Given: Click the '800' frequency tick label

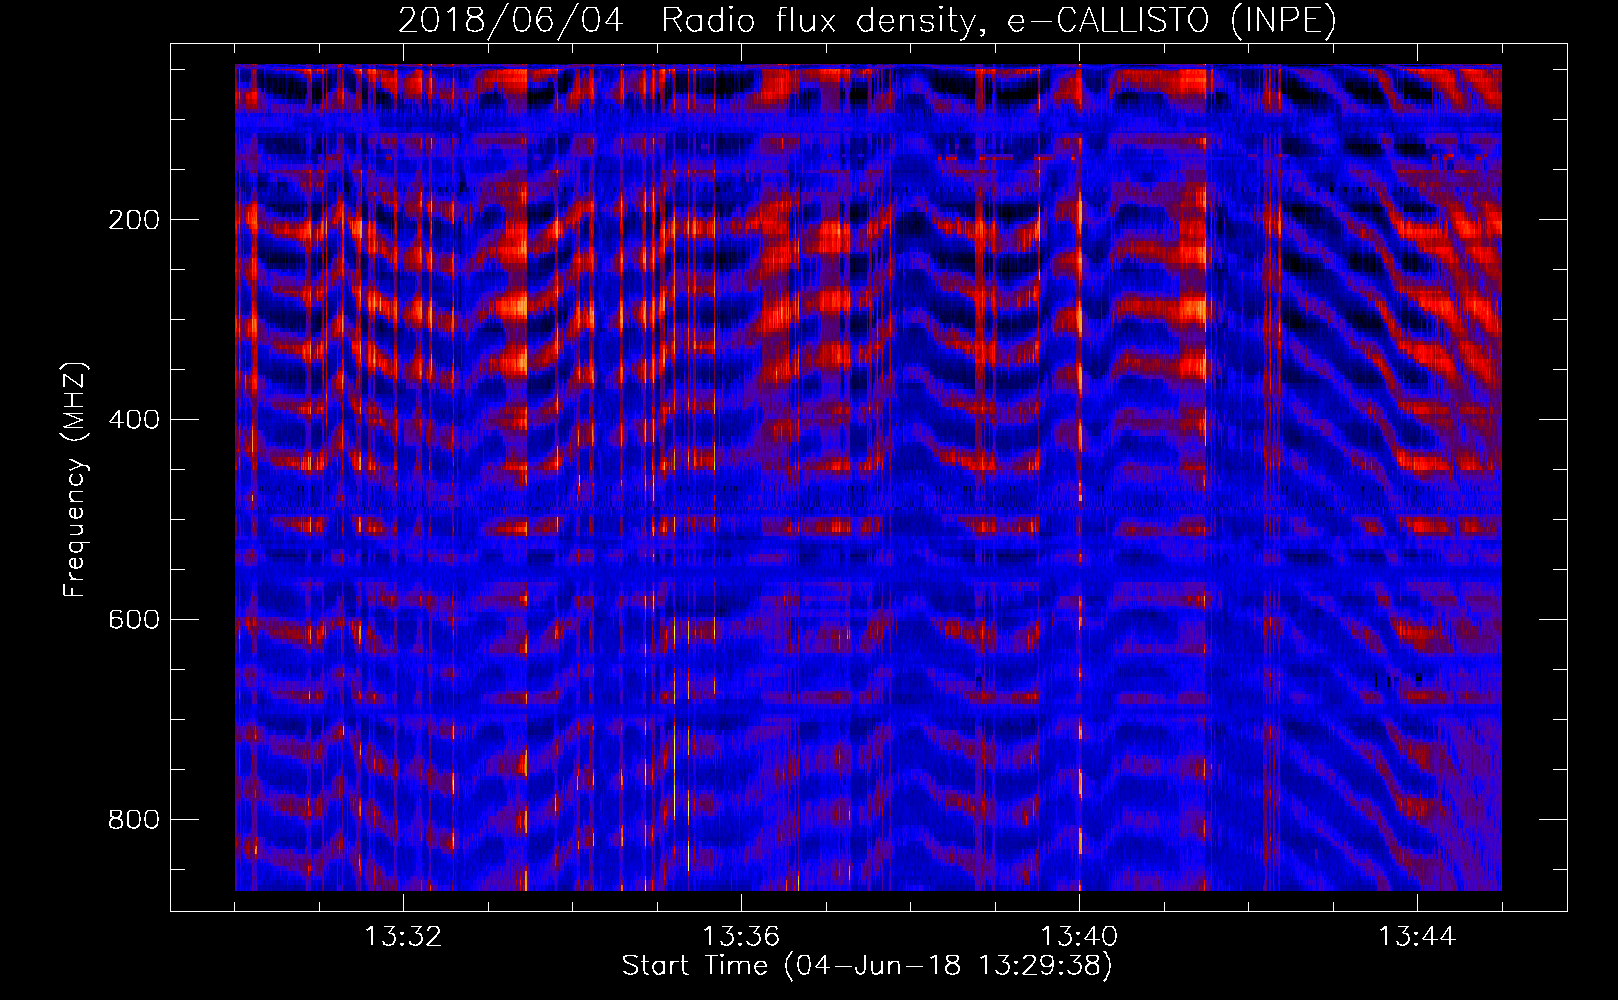Looking at the screenshot, I should point(134,820).
